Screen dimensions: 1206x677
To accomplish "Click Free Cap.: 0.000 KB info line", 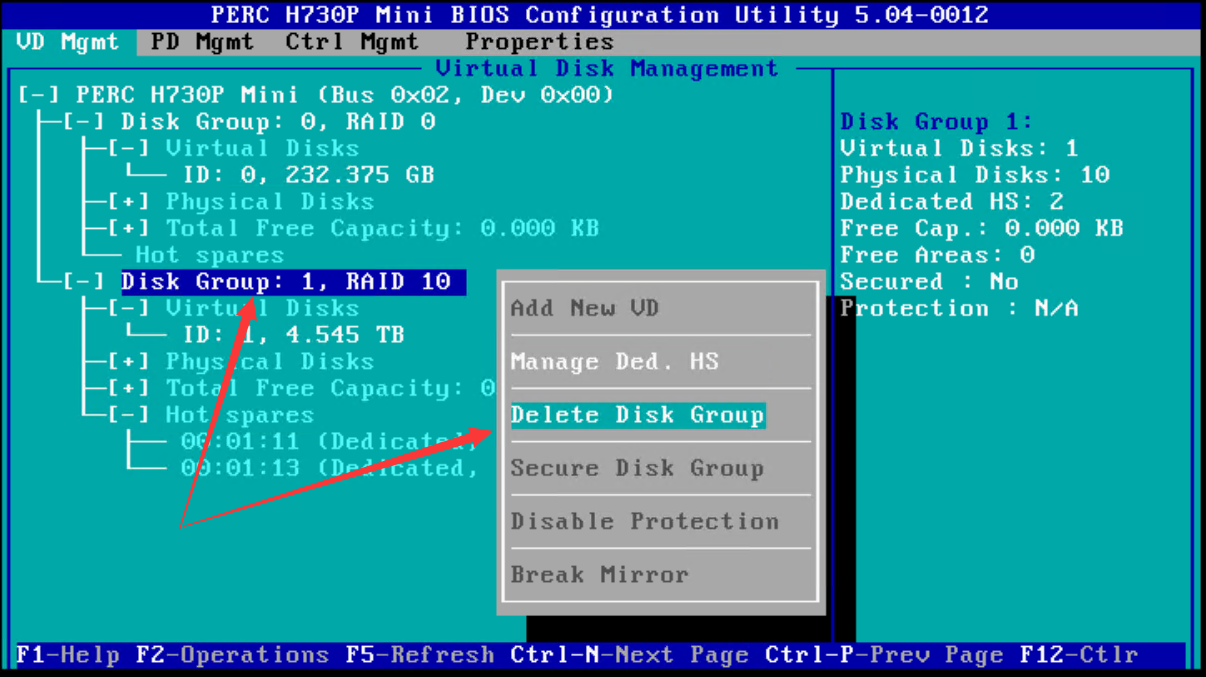I will click(x=982, y=228).
